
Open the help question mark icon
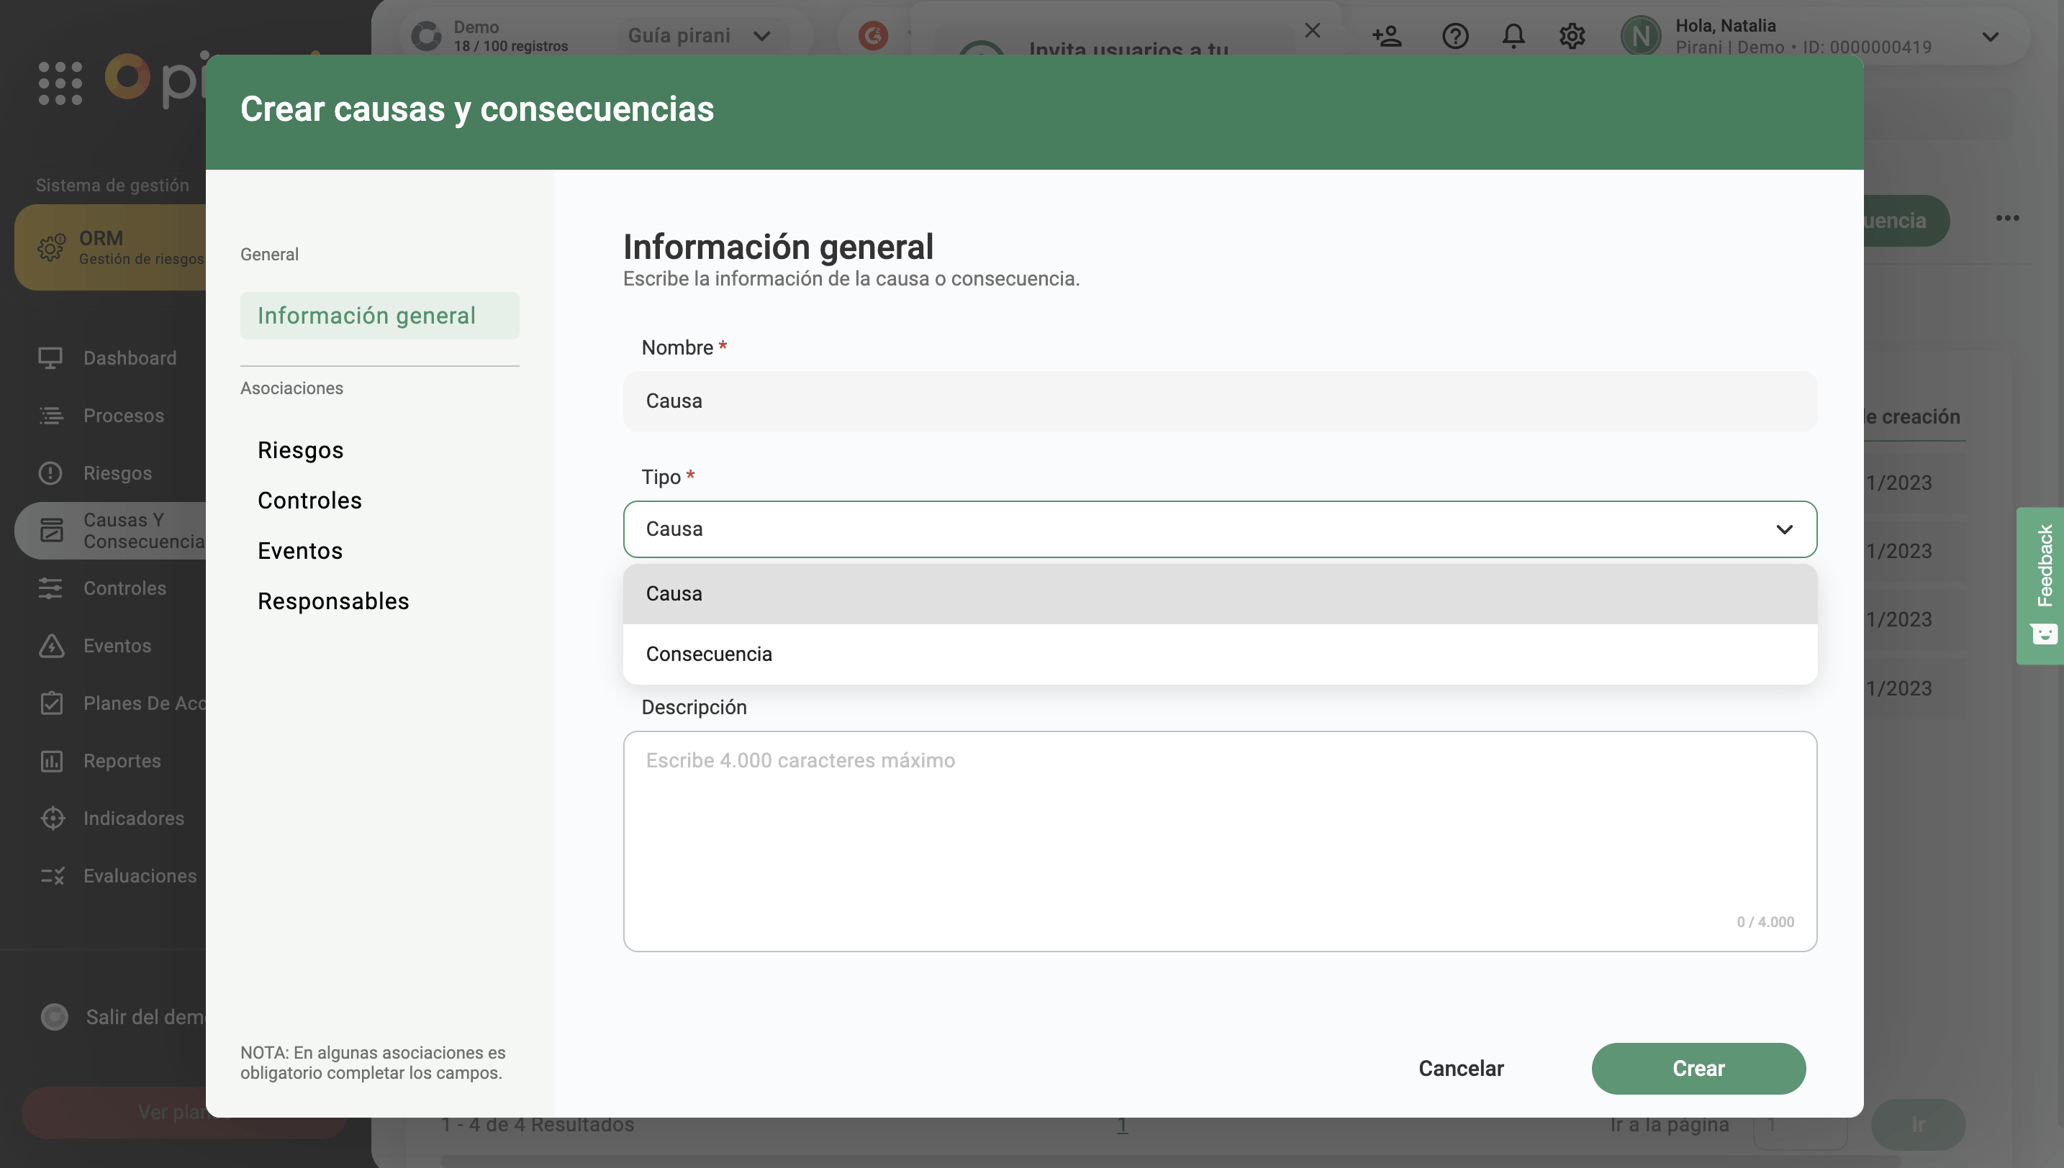click(1455, 36)
